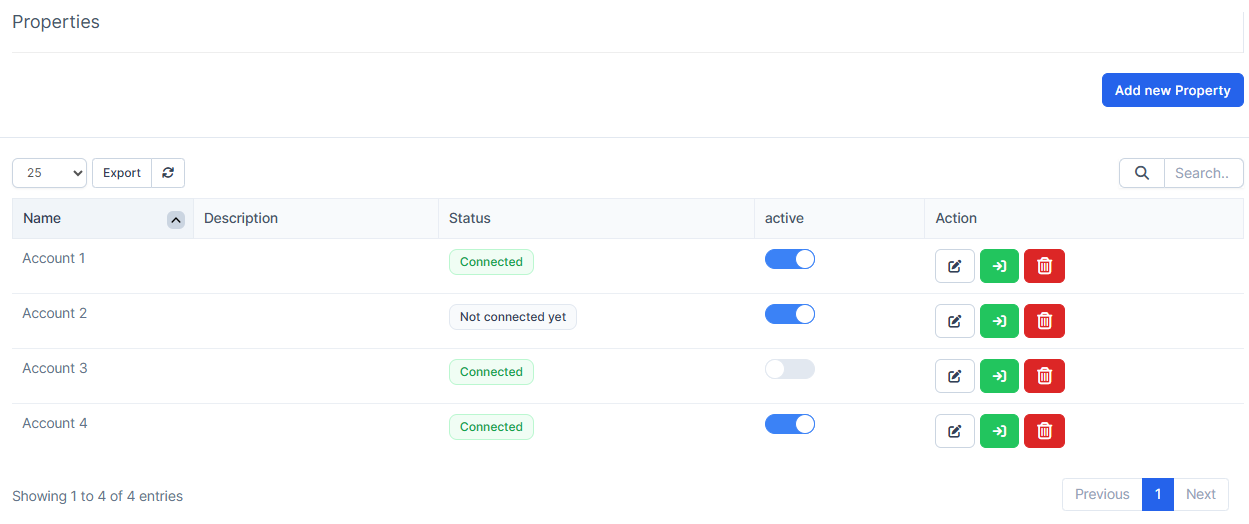Click the refresh table icon

[168, 173]
